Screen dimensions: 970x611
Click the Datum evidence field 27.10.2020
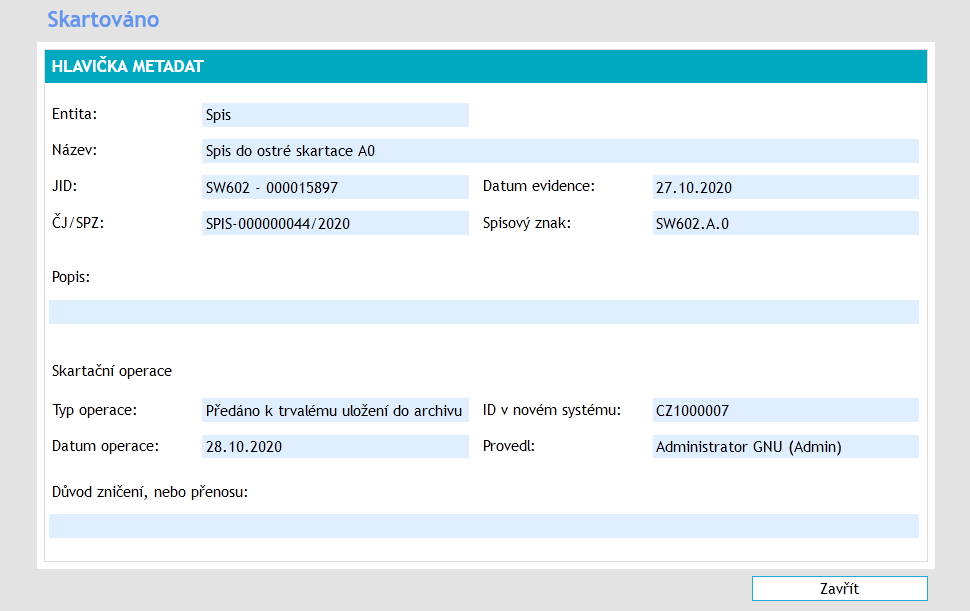(x=784, y=188)
